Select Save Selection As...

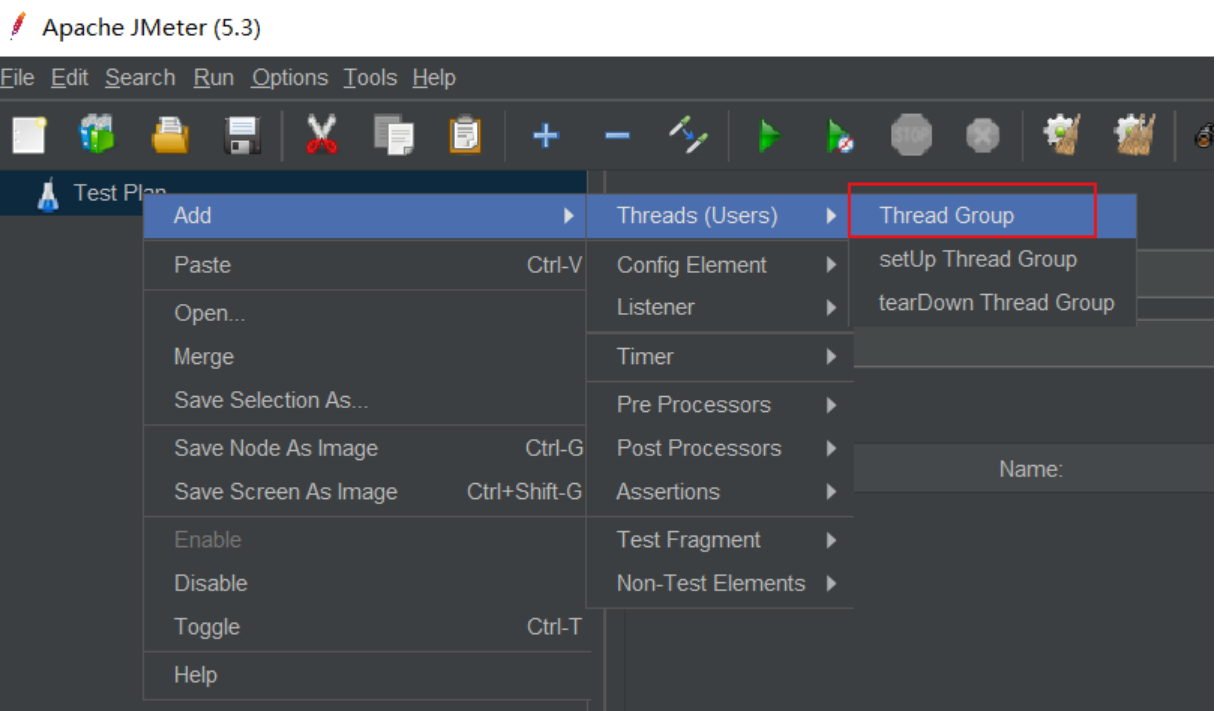(365, 400)
